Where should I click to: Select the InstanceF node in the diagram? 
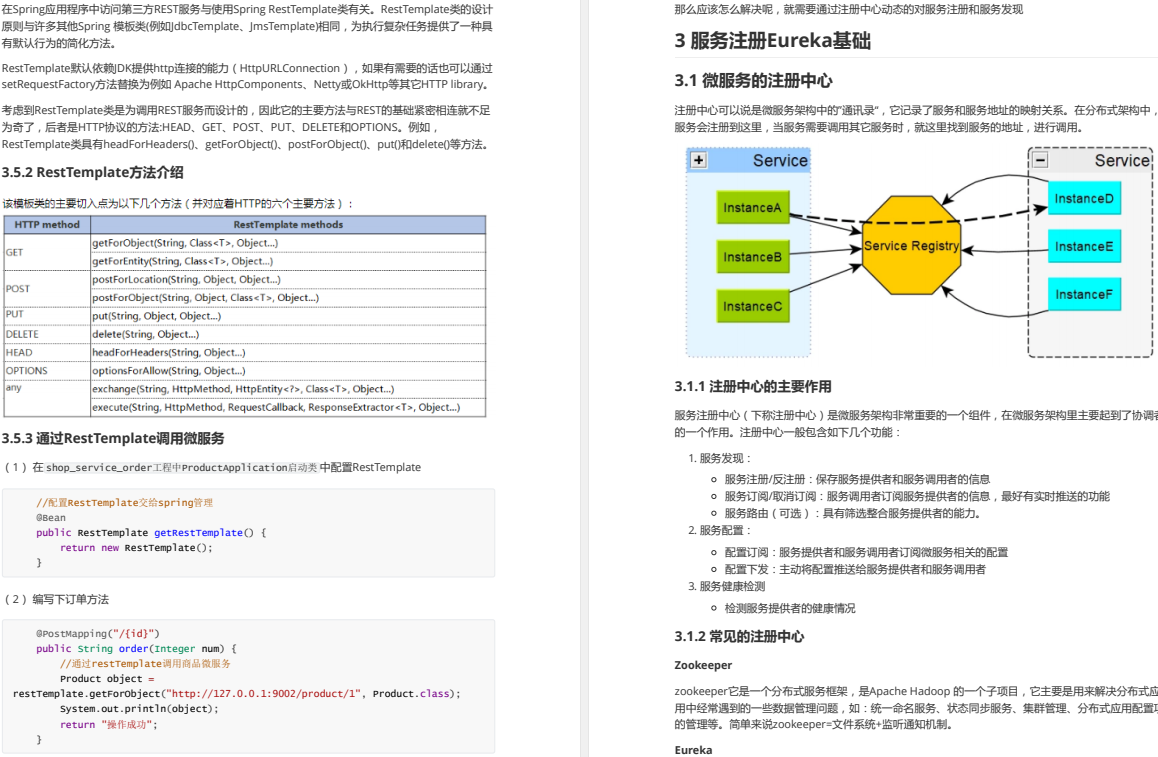(1083, 294)
